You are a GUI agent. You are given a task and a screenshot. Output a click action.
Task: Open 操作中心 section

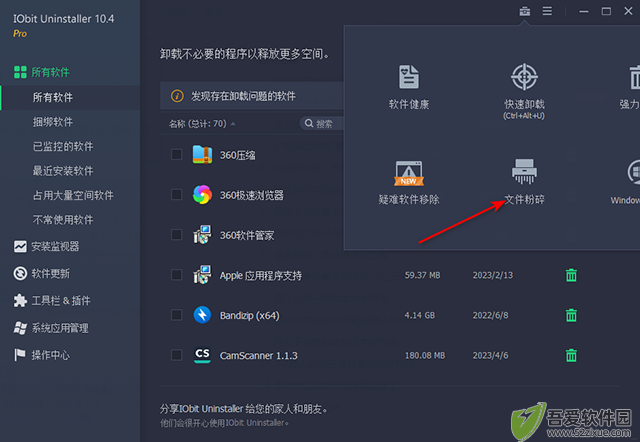coord(42,355)
